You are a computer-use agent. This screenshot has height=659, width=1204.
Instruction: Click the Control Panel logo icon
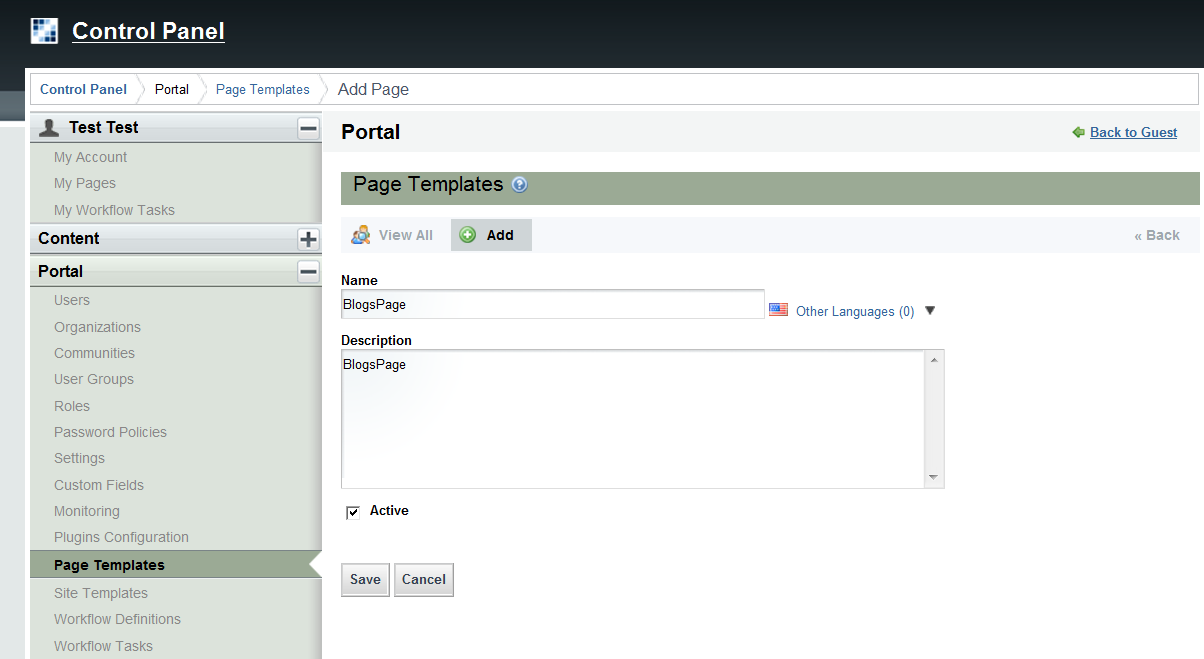click(44, 31)
